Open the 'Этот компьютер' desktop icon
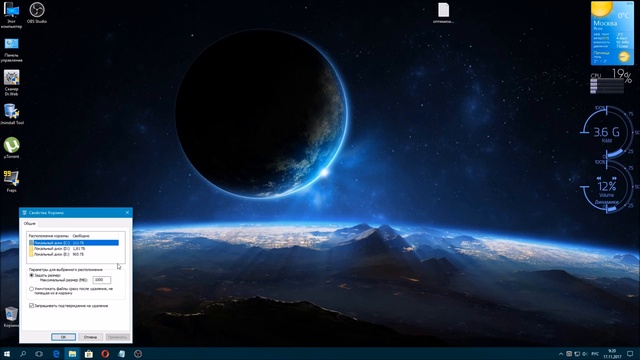Viewport: 640px width, 360px height. [x=11, y=15]
